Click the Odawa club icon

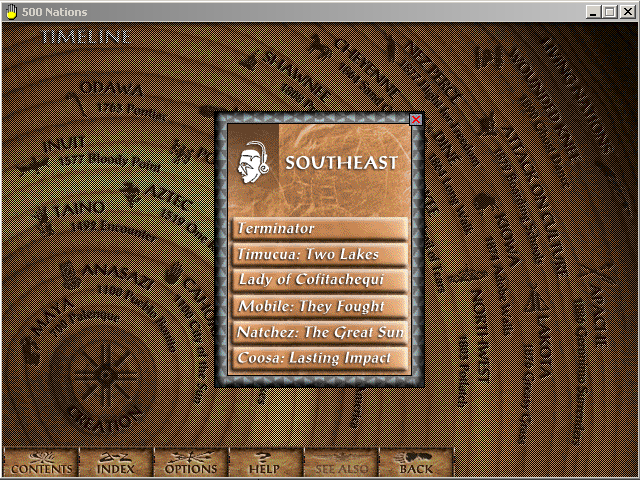coord(76,104)
